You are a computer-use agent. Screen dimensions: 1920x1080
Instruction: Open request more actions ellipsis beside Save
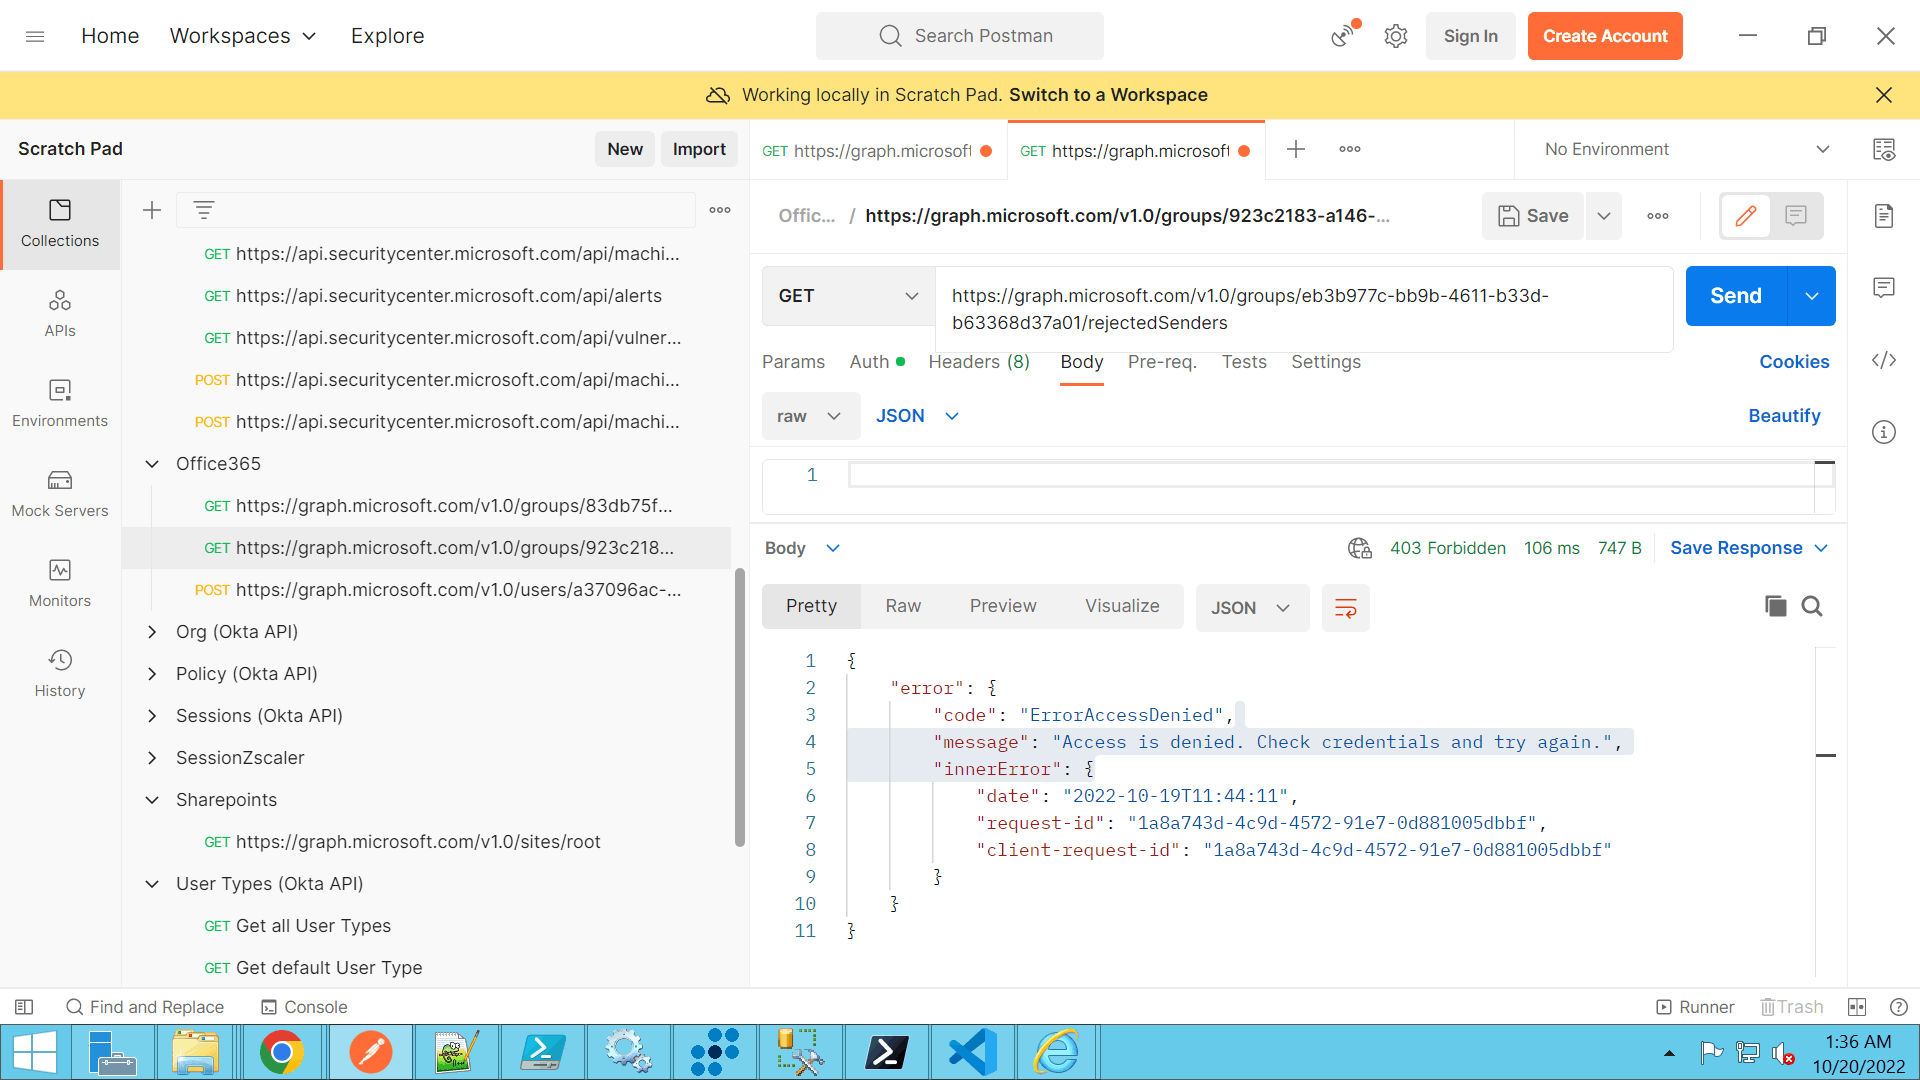coord(1658,216)
